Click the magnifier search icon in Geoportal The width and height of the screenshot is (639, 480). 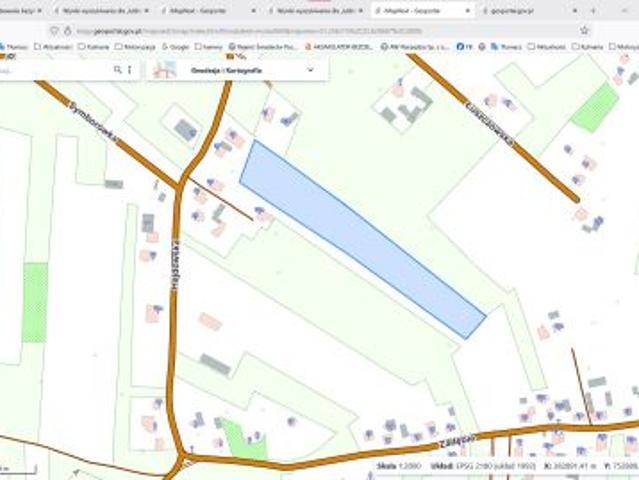[x=117, y=70]
